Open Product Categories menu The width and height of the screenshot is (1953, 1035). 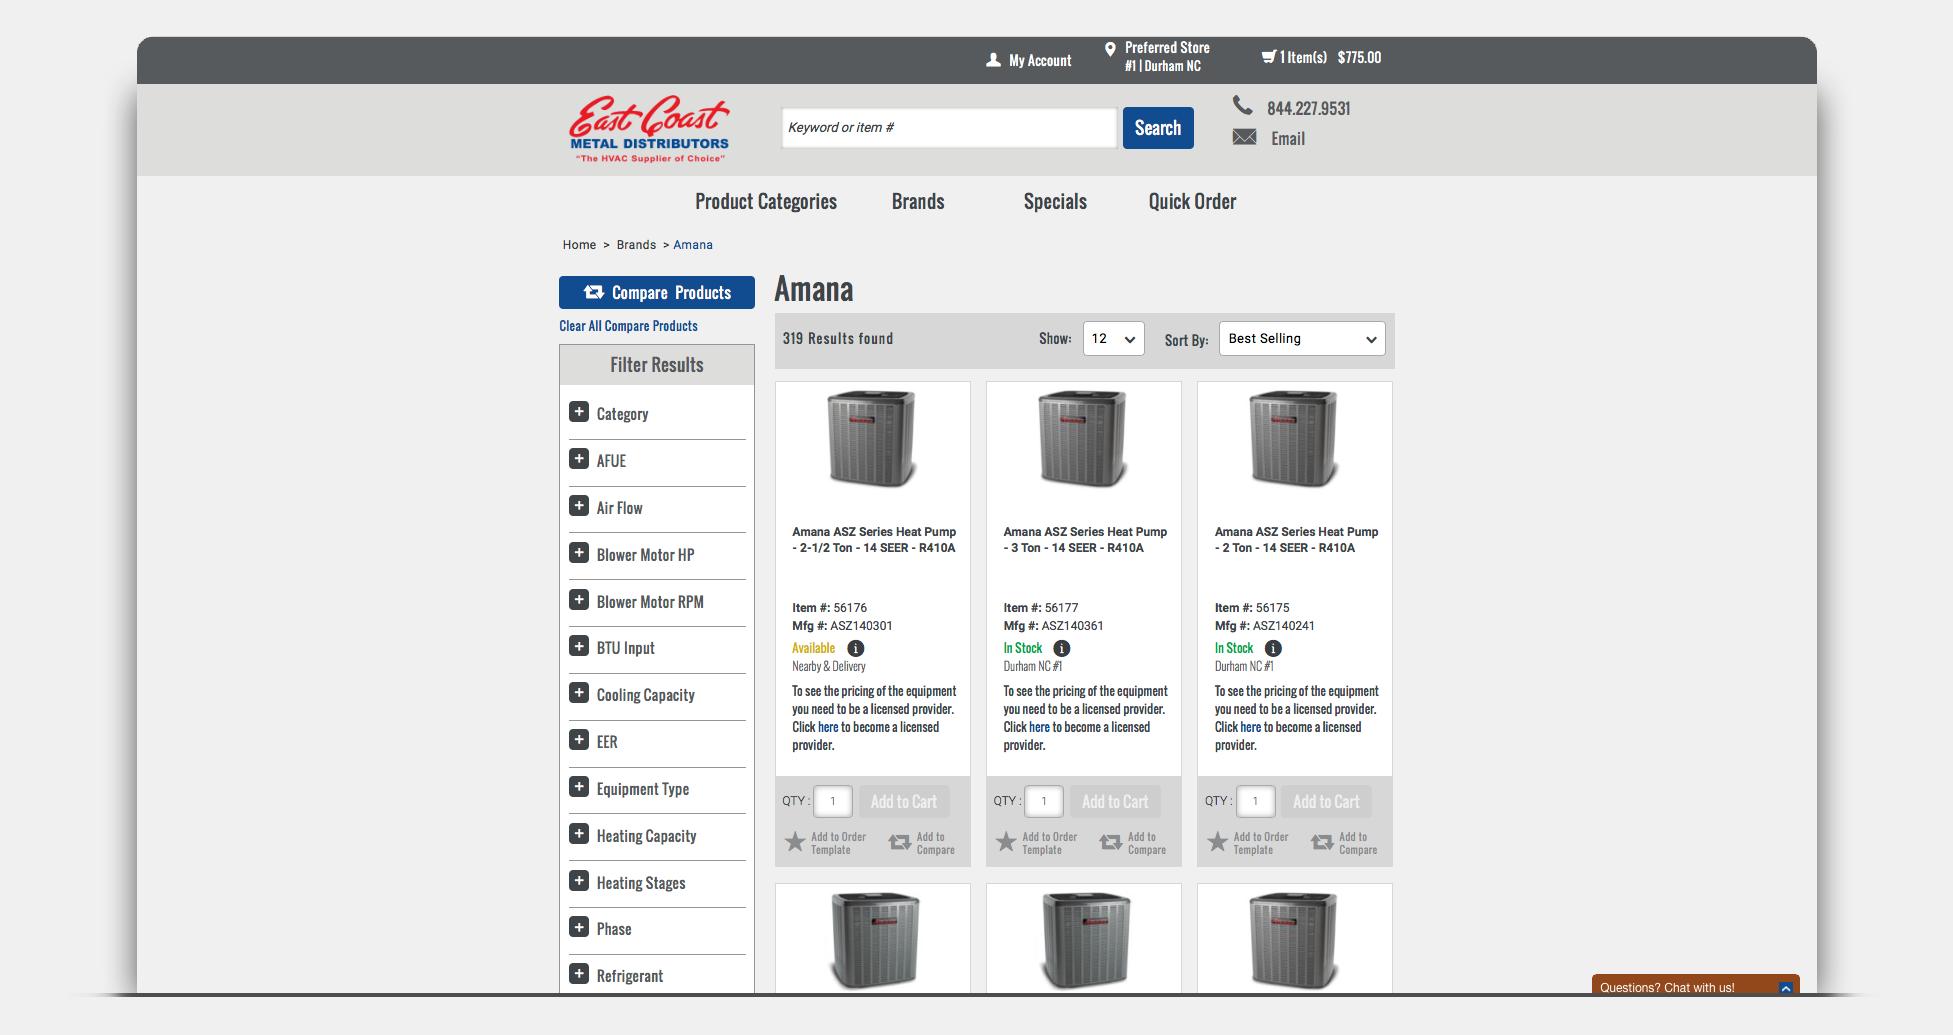click(766, 202)
